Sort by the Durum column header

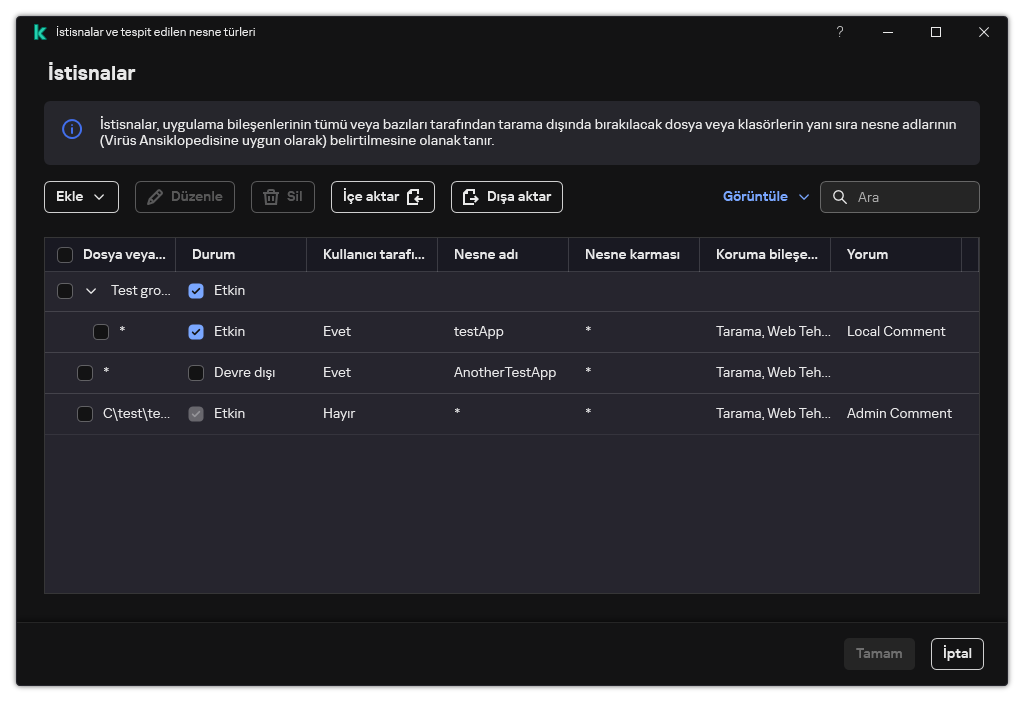pyautogui.click(x=214, y=255)
